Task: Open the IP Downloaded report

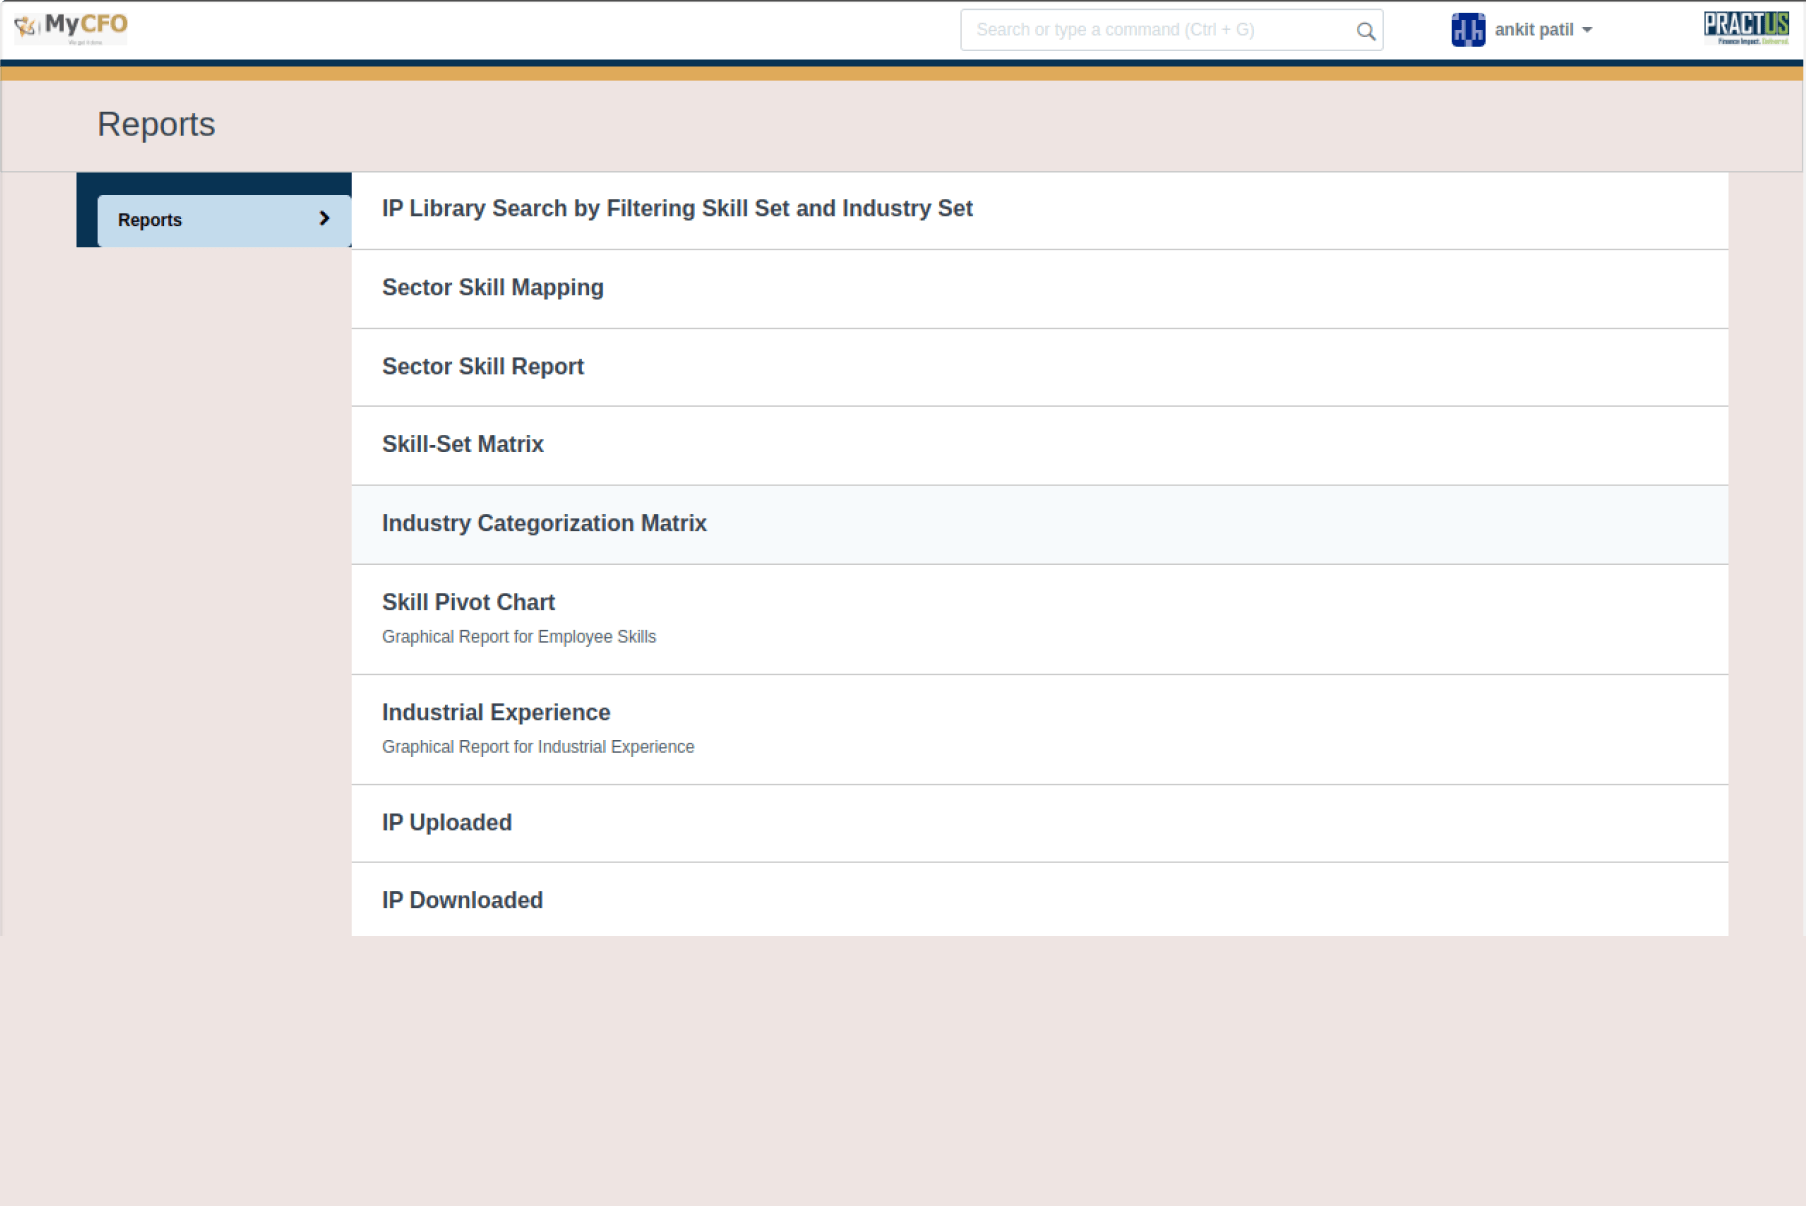Action: tap(462, 901)
